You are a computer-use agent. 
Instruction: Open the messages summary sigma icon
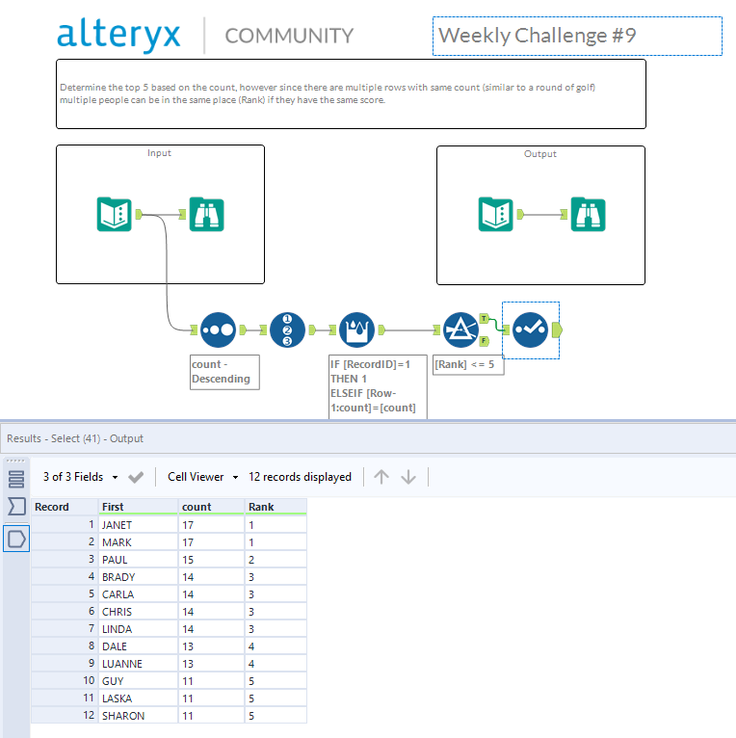16,506
